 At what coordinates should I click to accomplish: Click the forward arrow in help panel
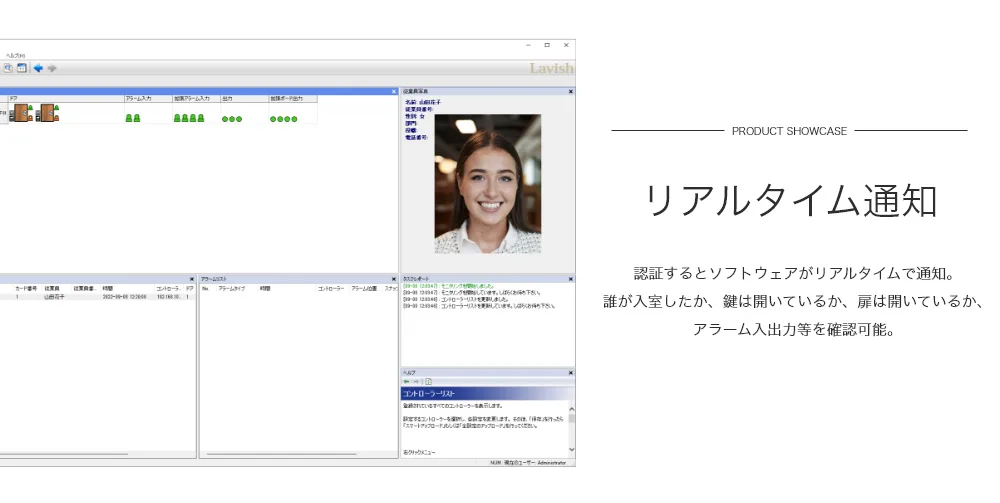coord(416,381)
